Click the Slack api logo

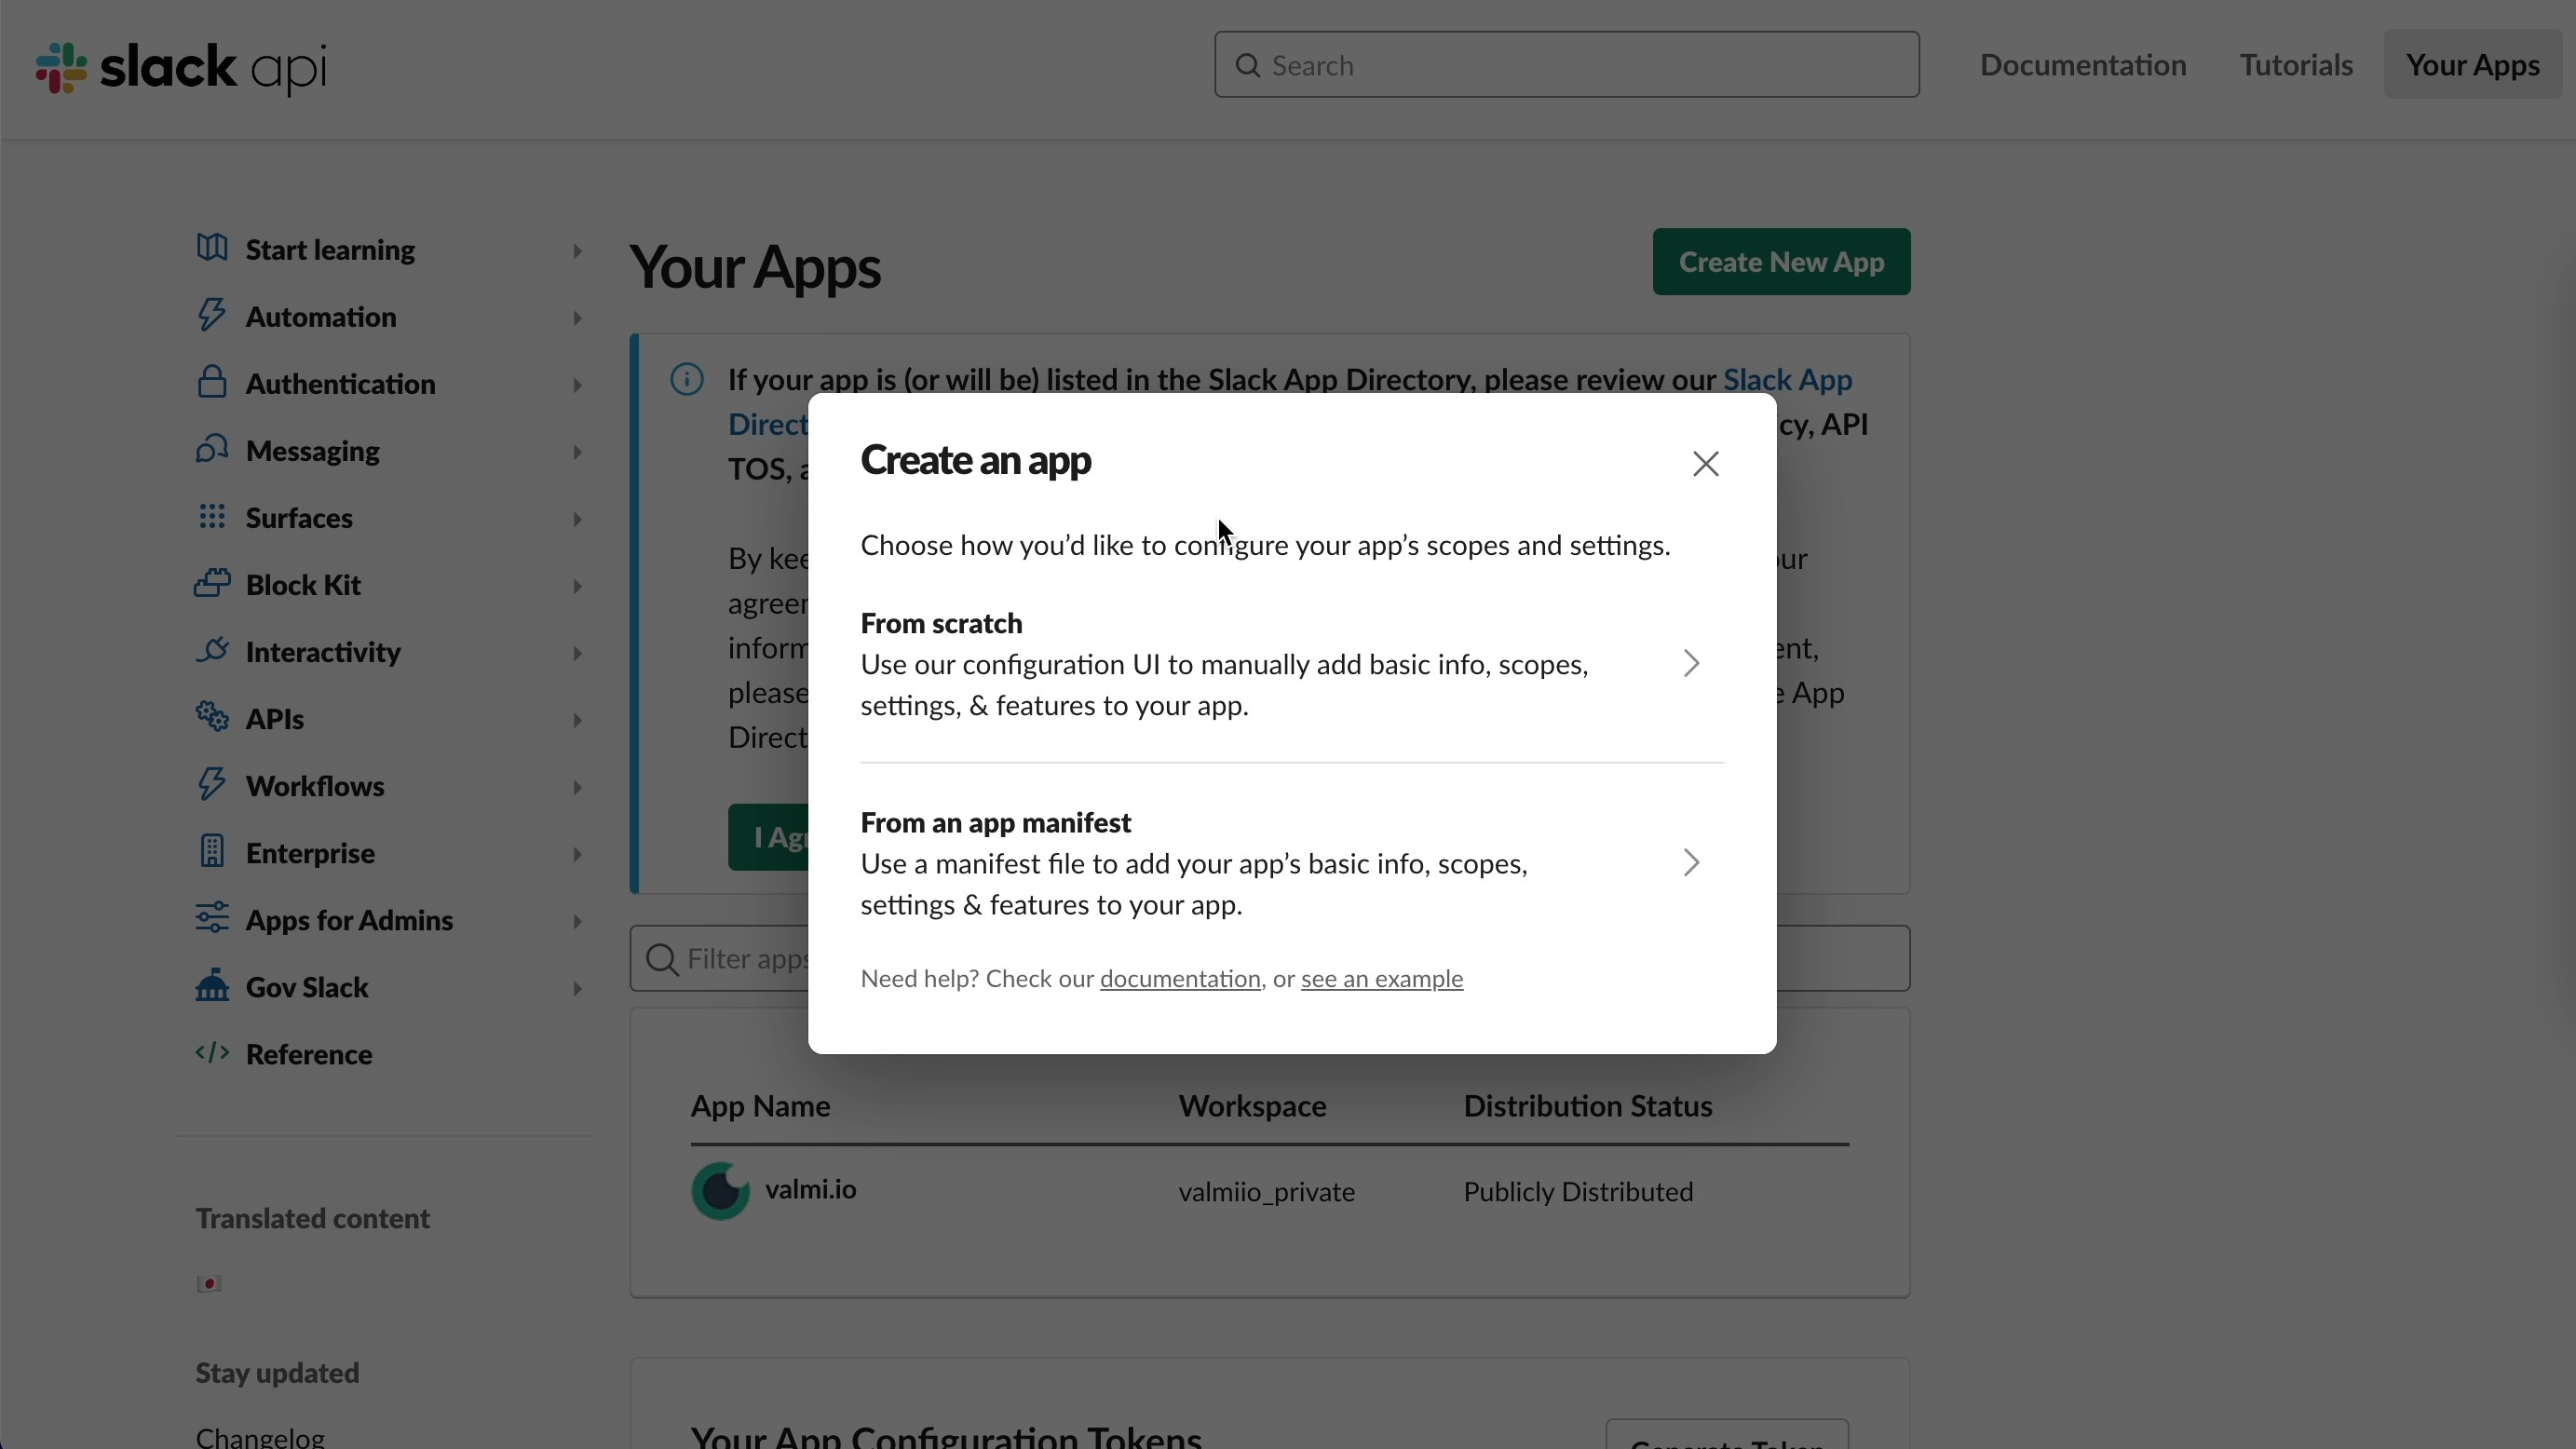pos(180,68)
